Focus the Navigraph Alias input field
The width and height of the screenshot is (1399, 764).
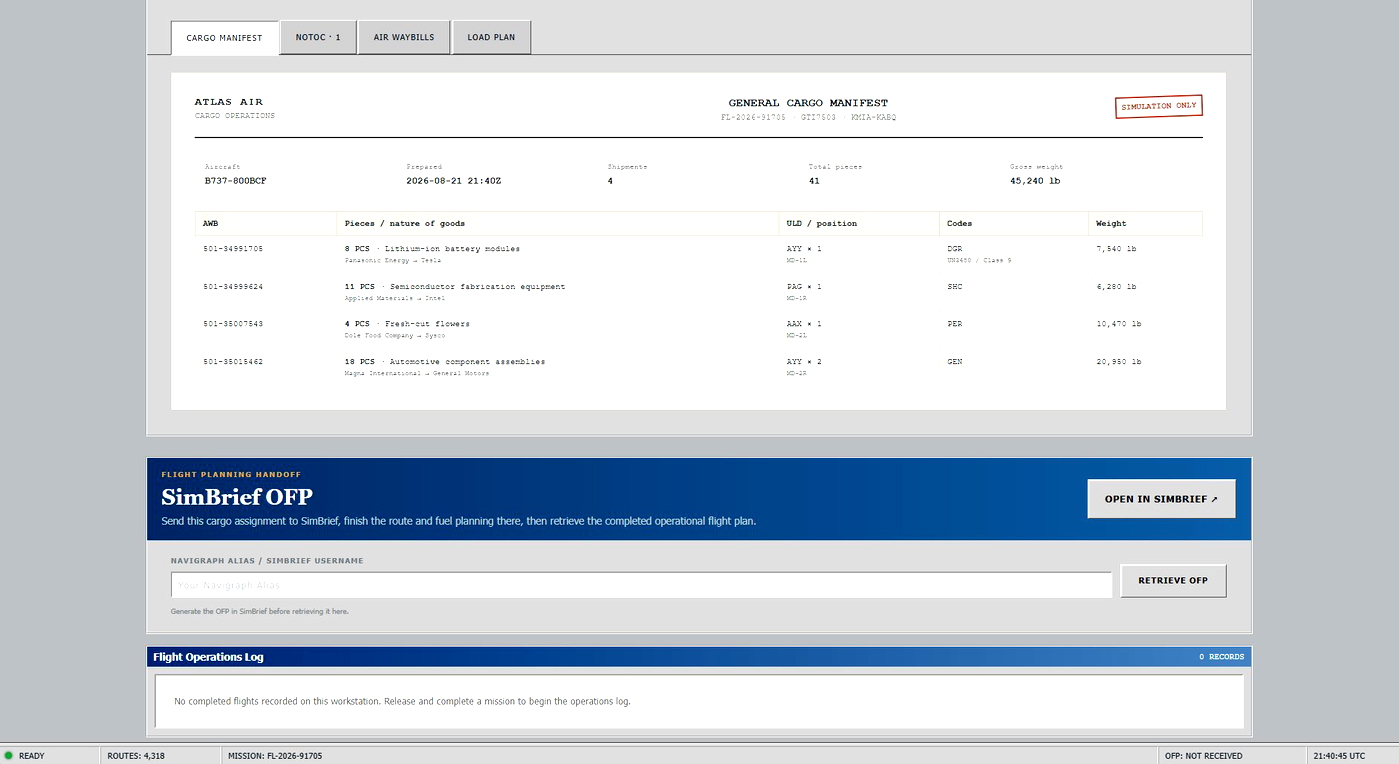[641, 585]
